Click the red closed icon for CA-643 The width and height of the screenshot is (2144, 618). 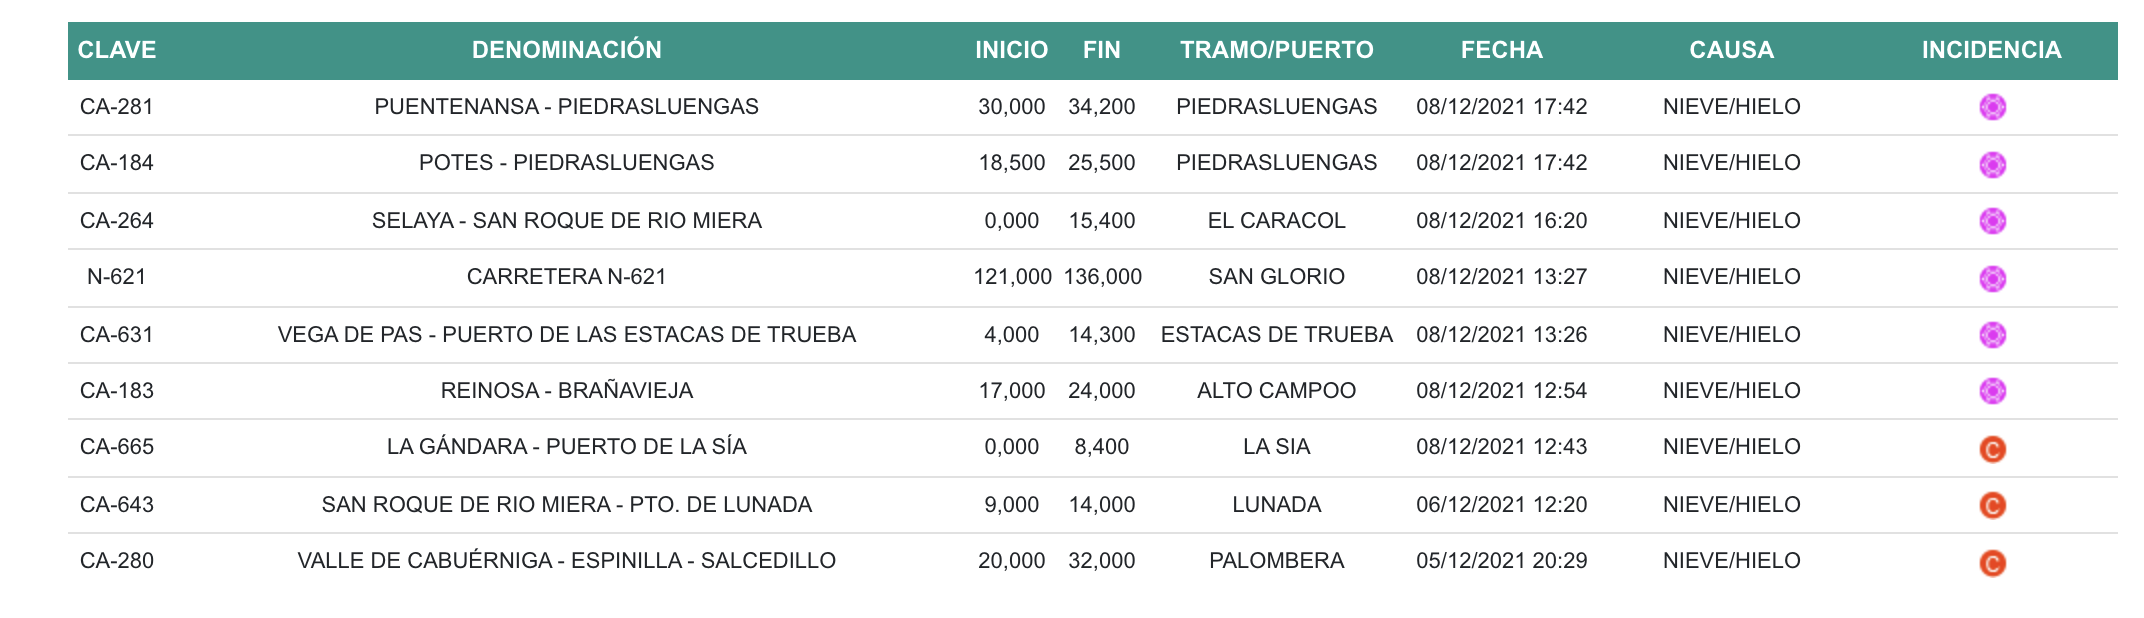[x=1992, y=505]
